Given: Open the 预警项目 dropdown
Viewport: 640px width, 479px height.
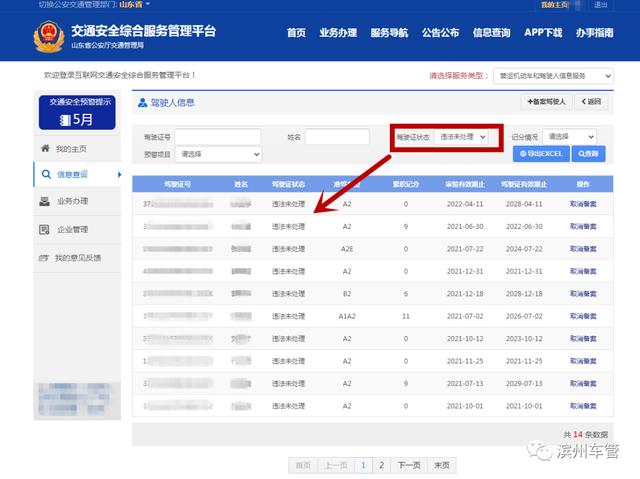Looking at the screenshot, I should pos(218,154).
